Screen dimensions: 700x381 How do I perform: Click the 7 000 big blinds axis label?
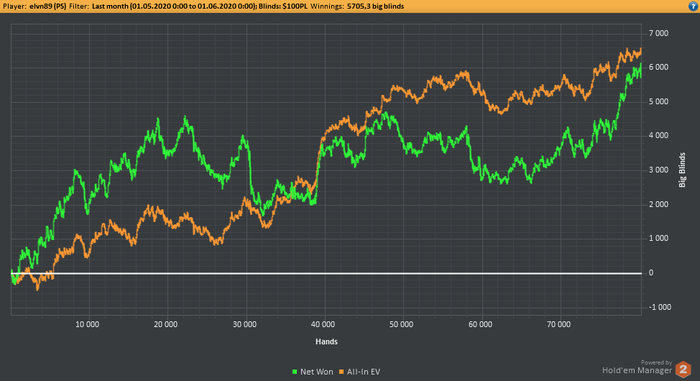pyautogui.click(x=658, y=33)
